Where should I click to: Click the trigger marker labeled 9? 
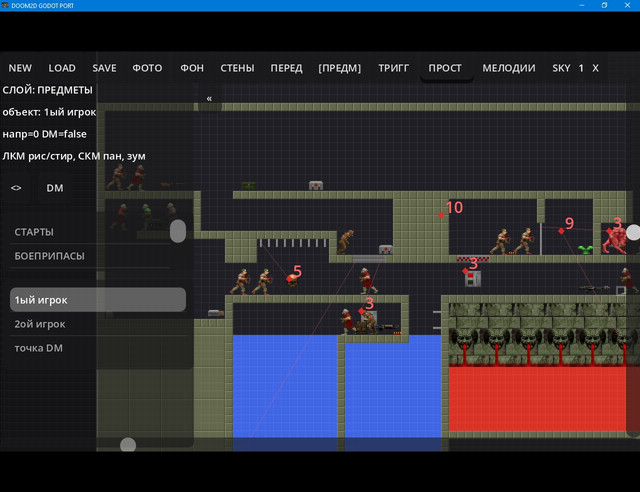tap(561, 231)
